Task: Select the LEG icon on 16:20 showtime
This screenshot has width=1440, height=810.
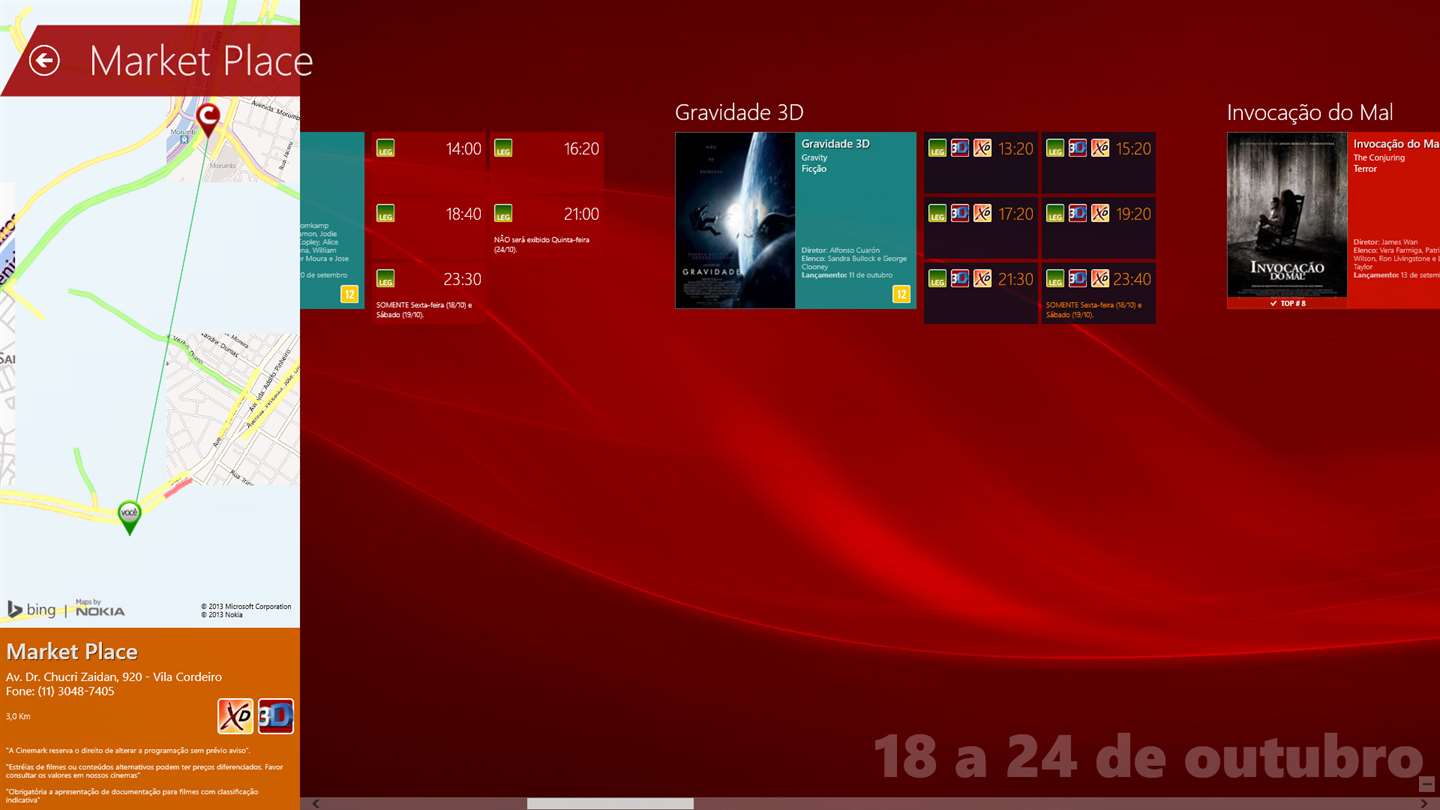Action: [x=503, y=148]
